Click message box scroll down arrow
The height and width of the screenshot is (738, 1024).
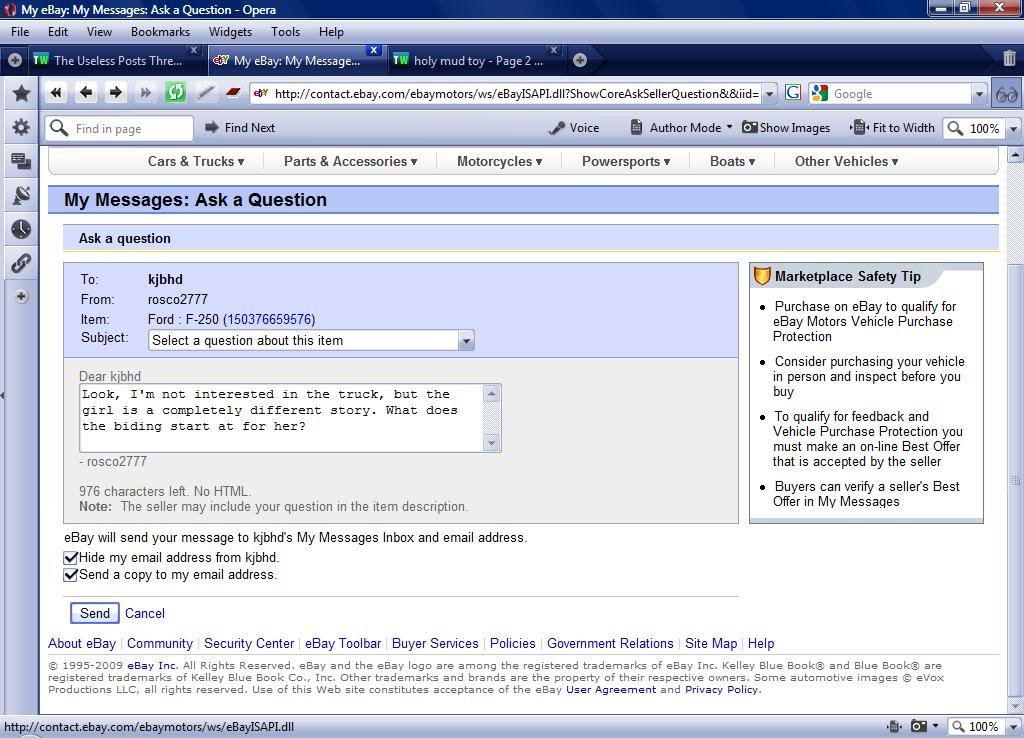tap(492, 443)
